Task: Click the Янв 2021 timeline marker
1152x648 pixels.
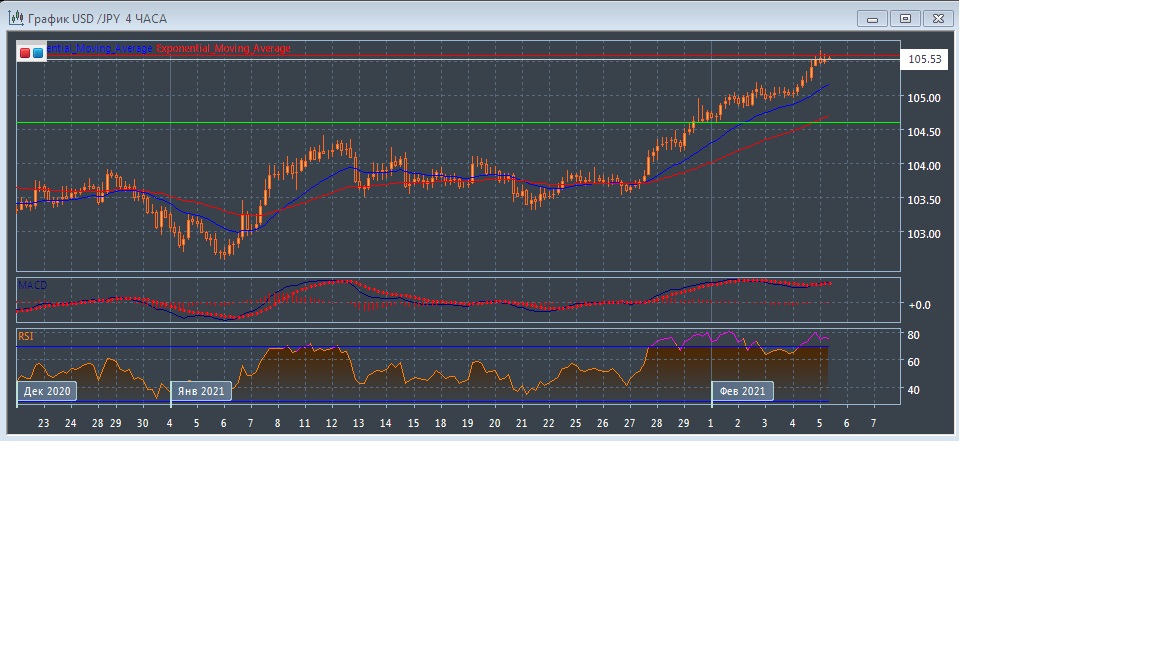Action: (201, 391)
